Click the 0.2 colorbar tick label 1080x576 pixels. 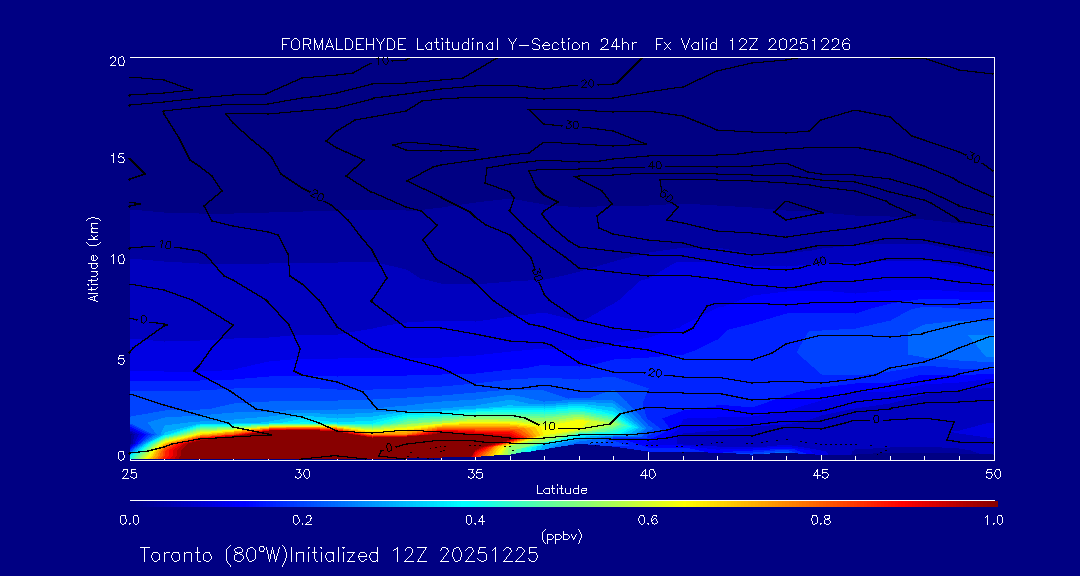[302, 520]
